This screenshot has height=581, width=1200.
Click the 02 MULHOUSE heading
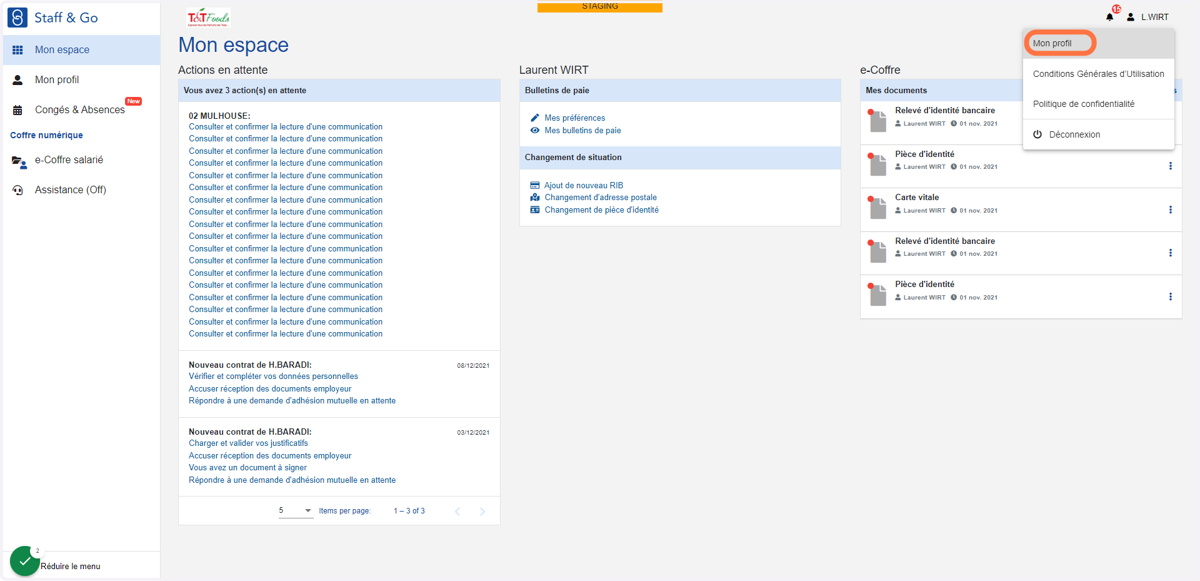[219, 115]
